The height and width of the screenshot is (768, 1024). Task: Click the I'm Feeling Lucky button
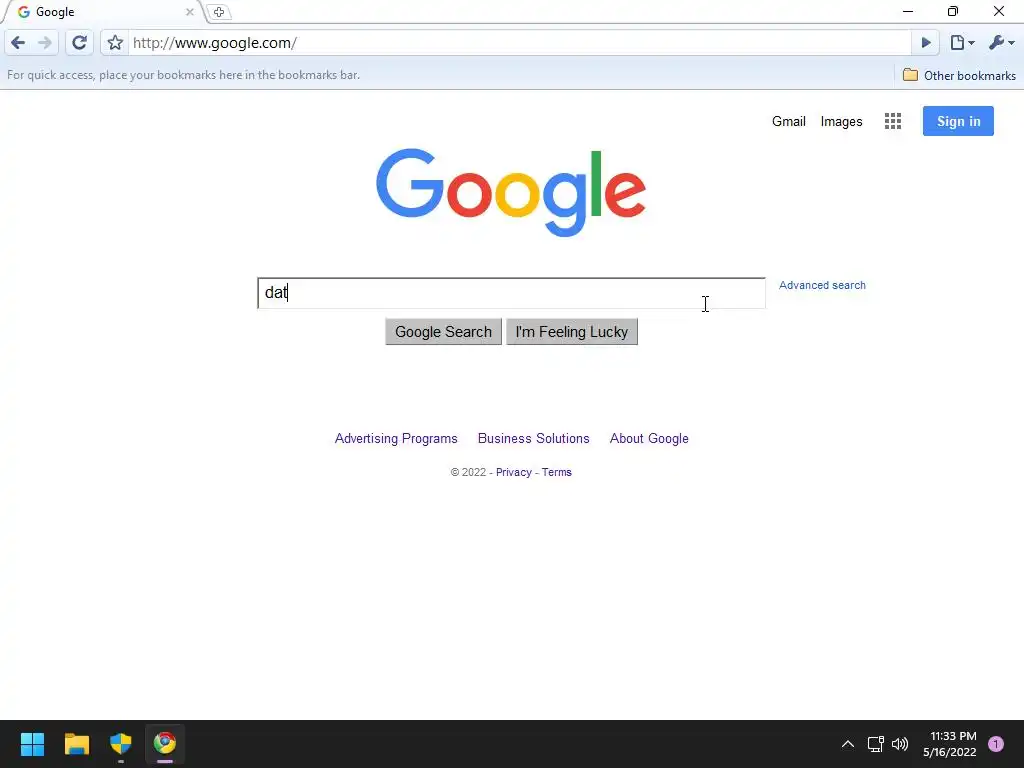[571, 332]
